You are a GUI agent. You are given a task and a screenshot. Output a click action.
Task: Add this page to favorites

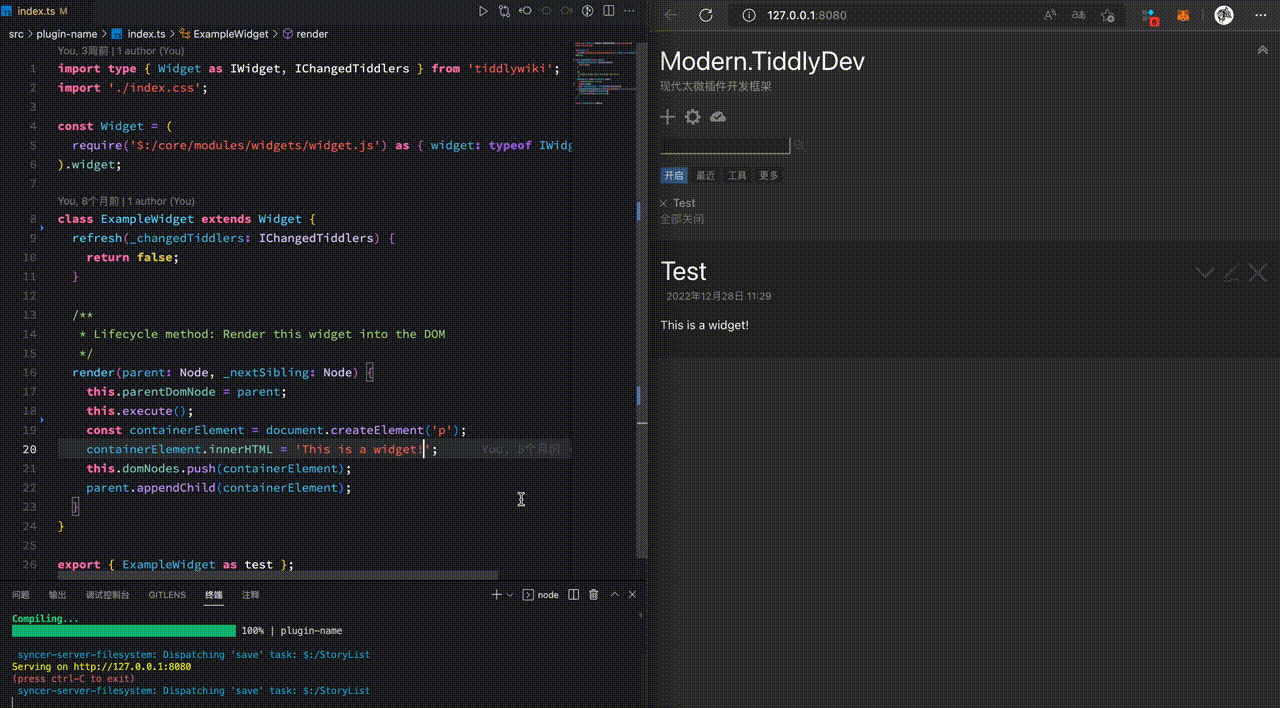point(1108,15)
